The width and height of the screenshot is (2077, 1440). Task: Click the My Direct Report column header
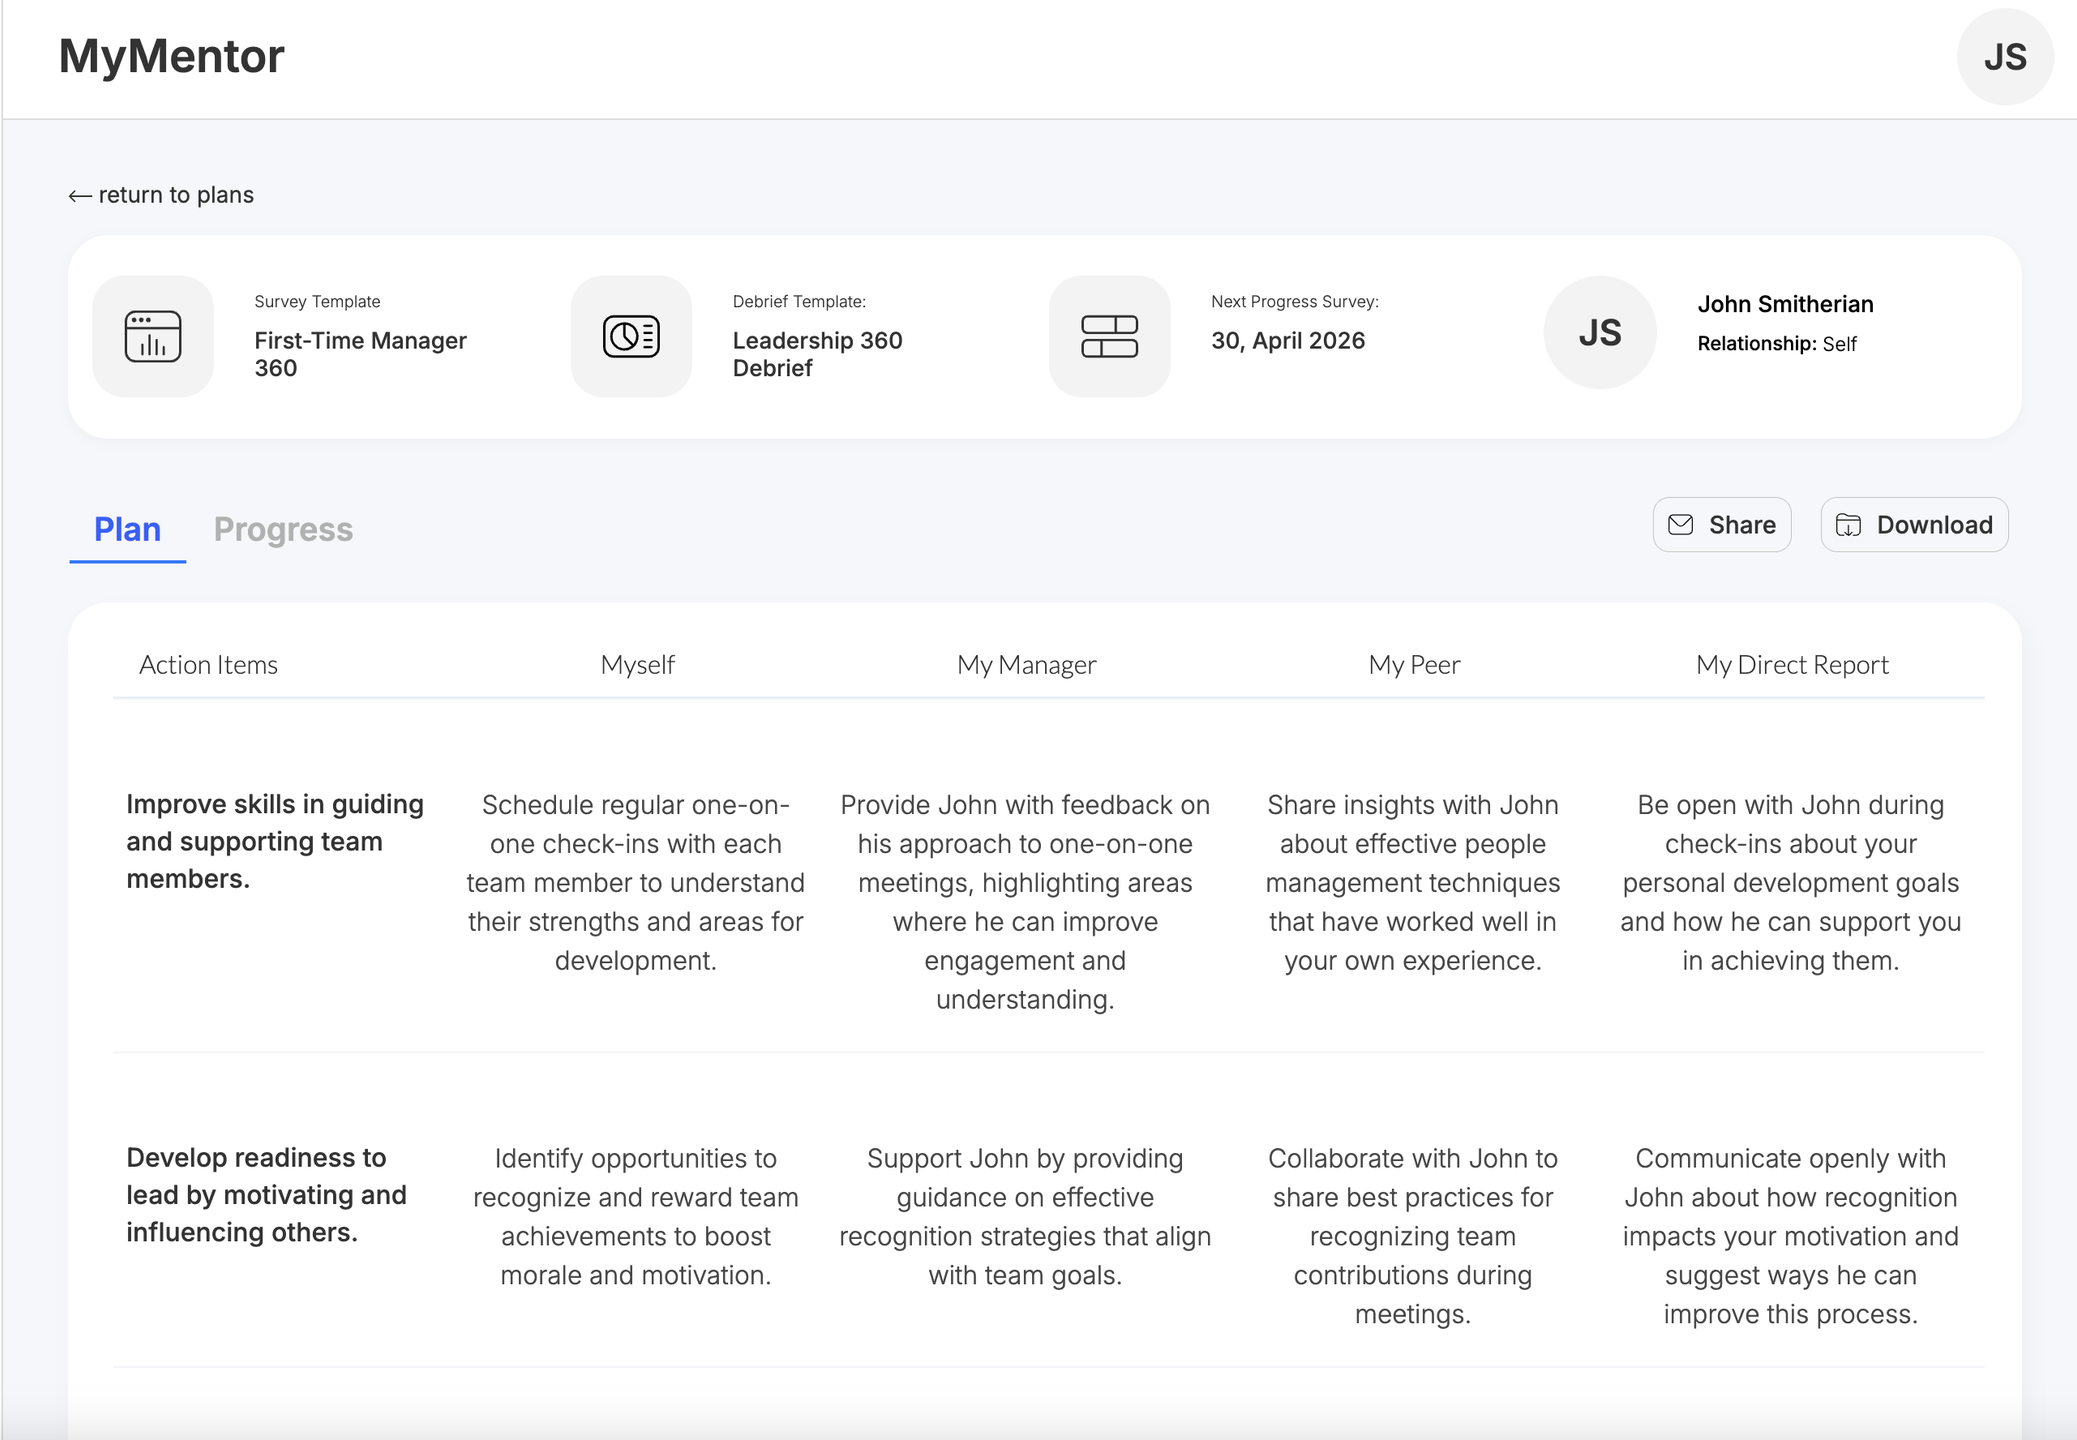tap(1792, 665)
